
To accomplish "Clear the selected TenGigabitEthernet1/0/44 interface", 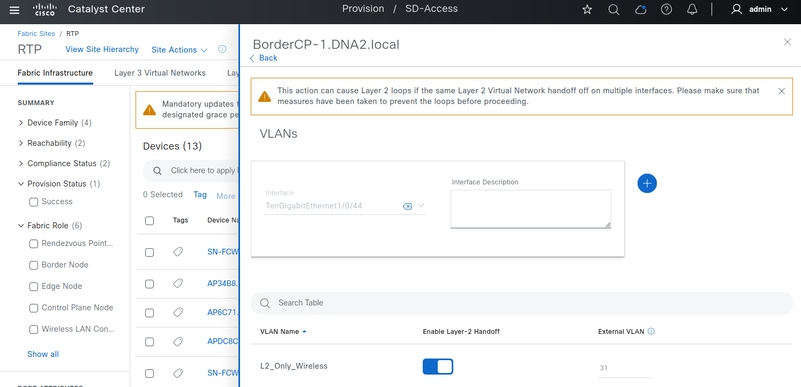I will tap(407, 206).
